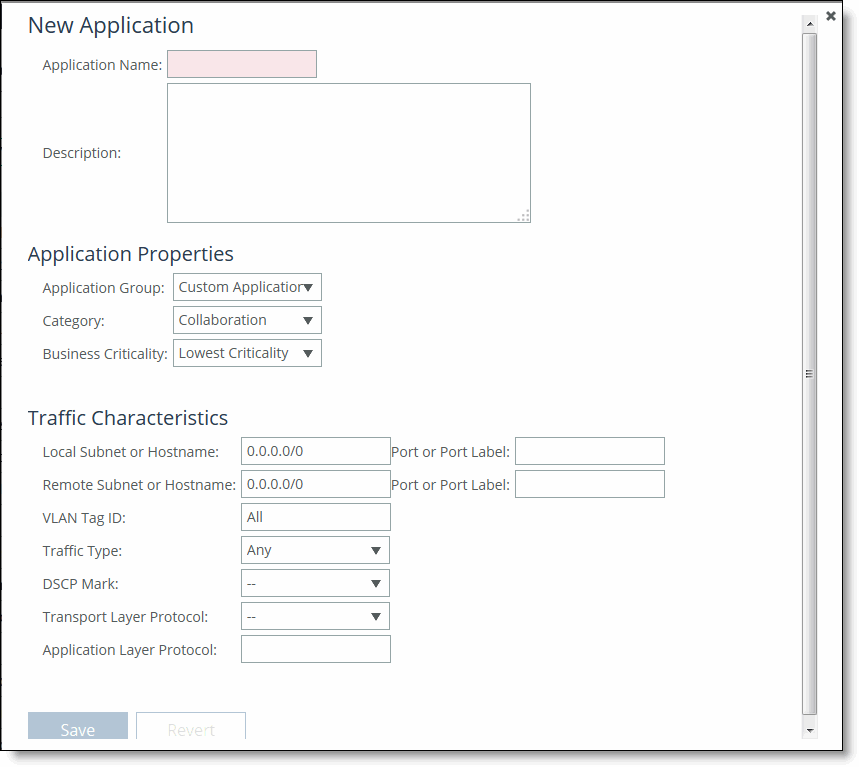859x767 pixels.
Task: Open the Transport Layer Protocol dropdown
Action: pyautogui.click(x=315, y=617)
